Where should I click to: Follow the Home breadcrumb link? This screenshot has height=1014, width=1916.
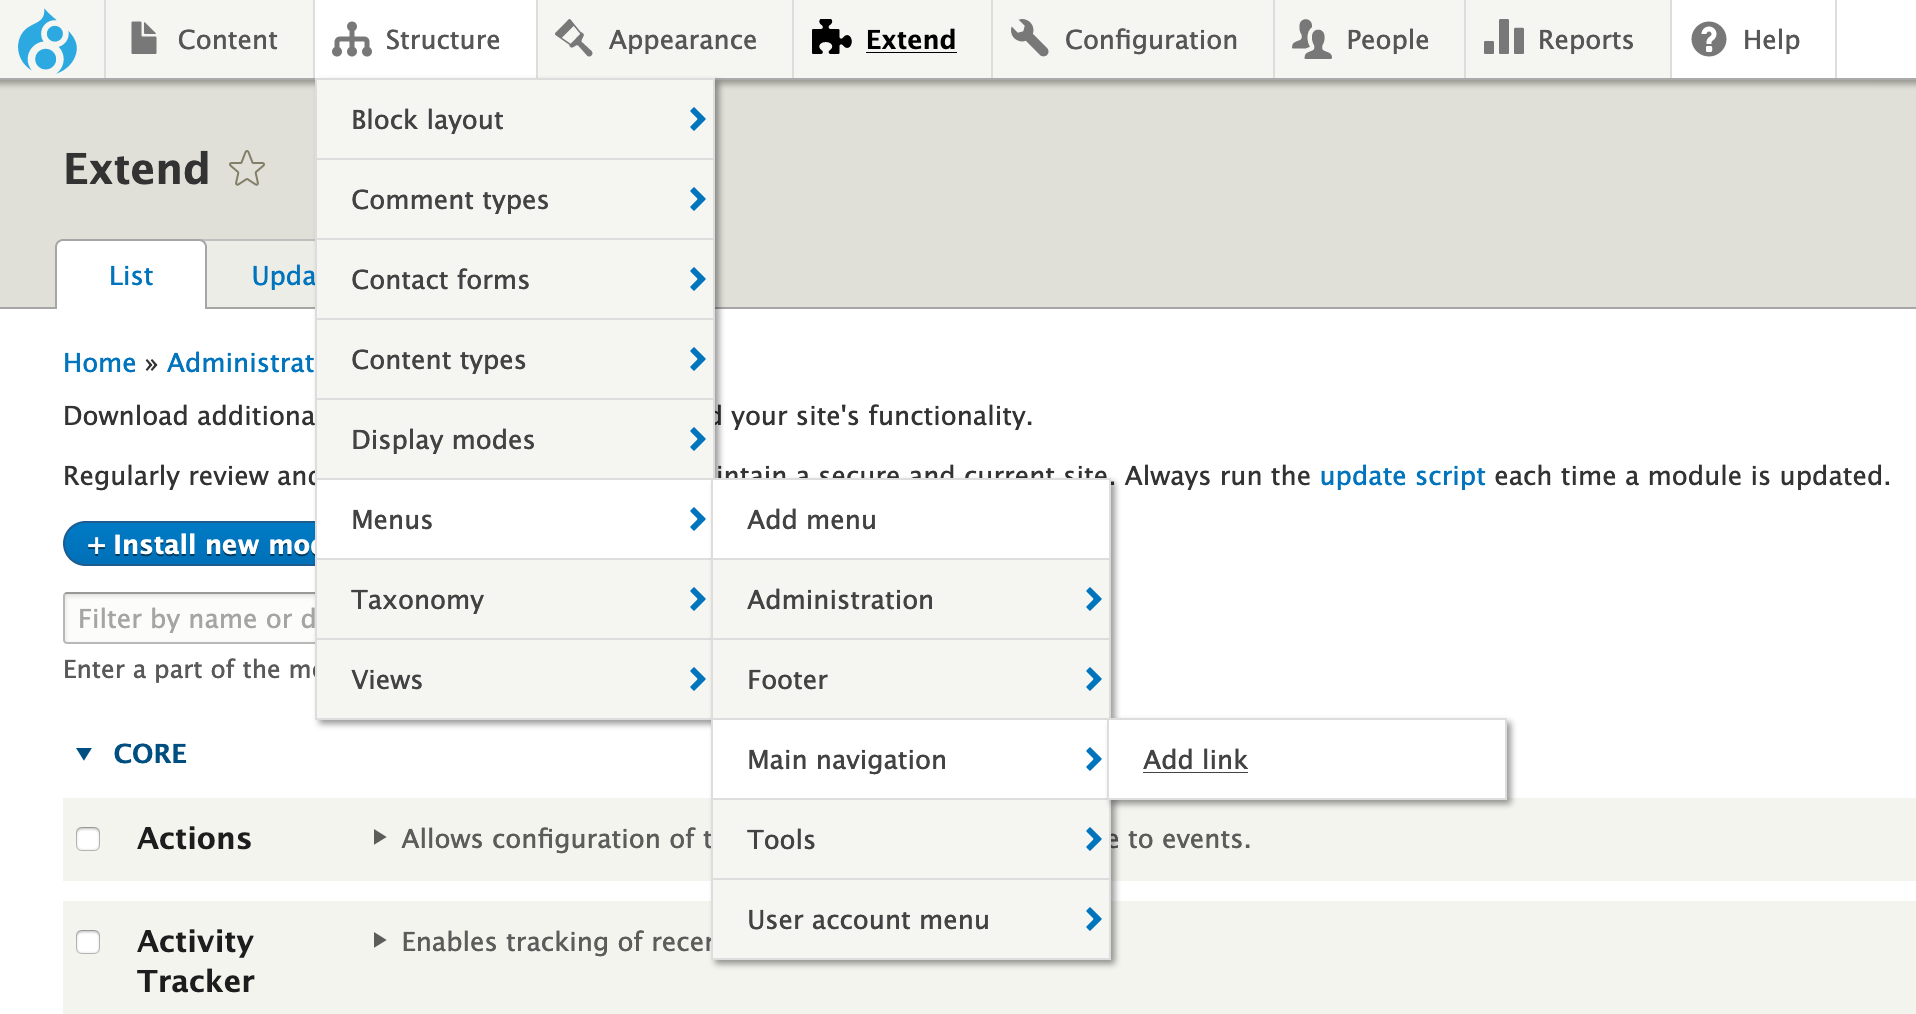(x=99, y=362)
